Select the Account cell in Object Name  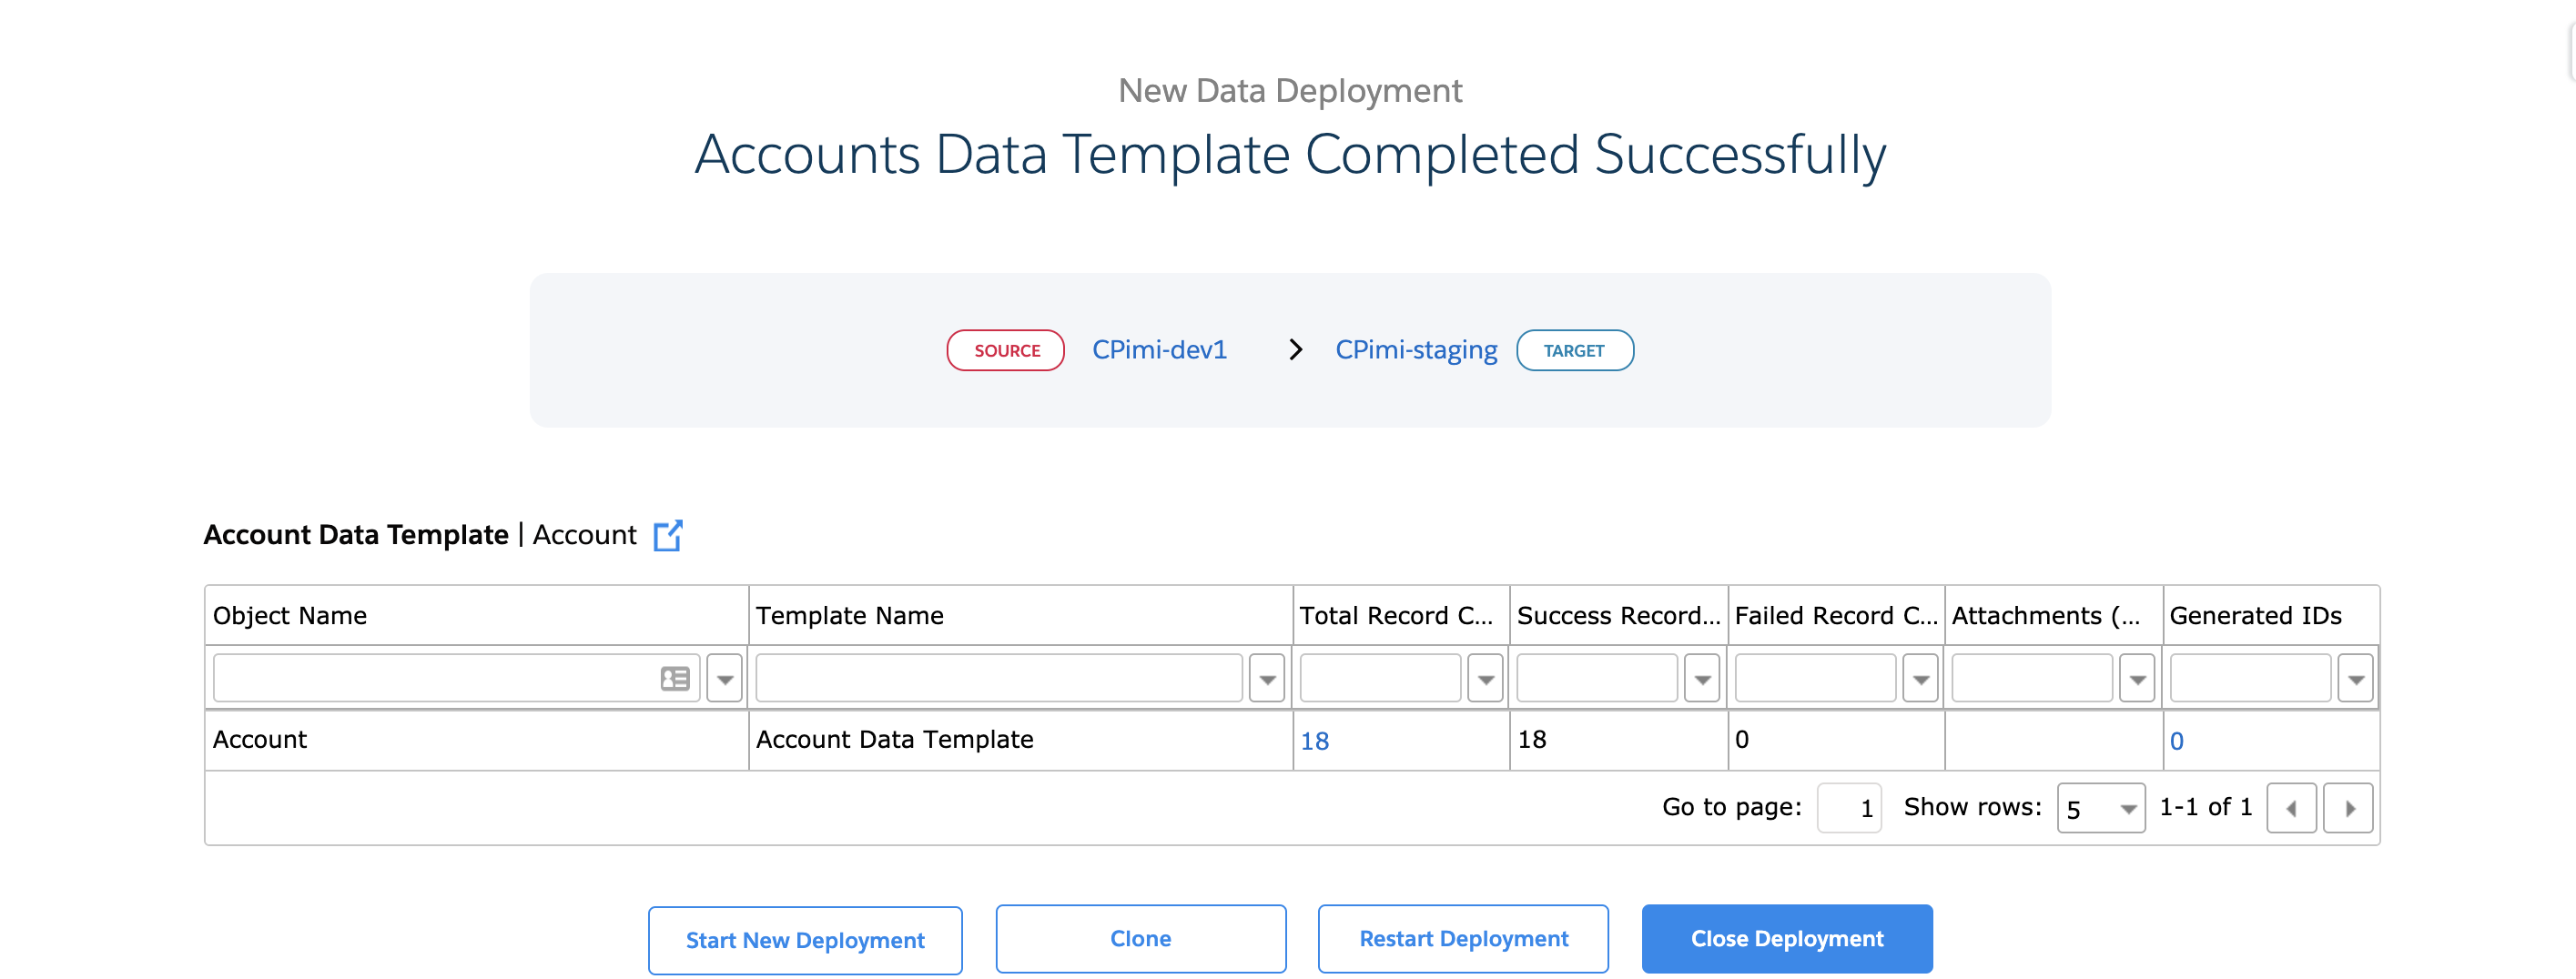click(x=477, y=740)
